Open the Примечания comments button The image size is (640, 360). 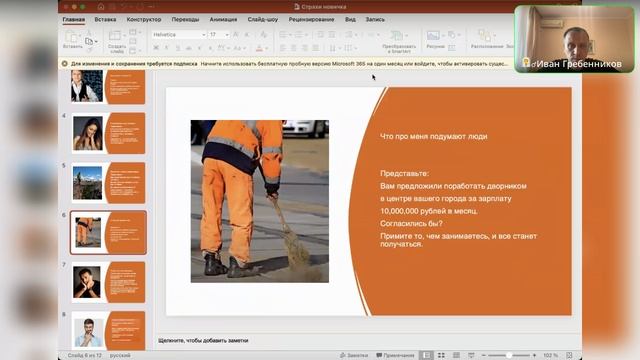pos(395,356)
